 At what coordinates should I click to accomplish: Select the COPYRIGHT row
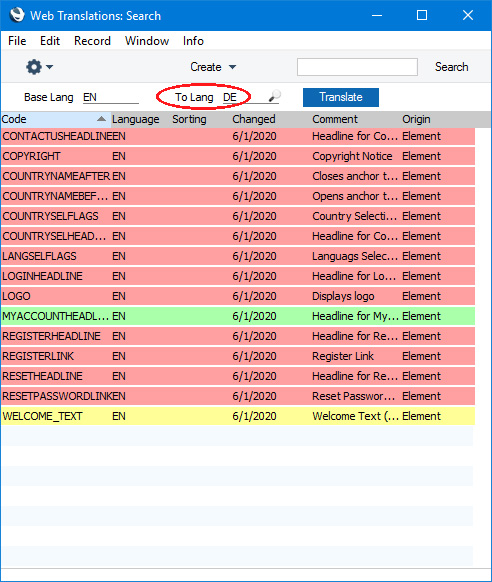coord(238,156)
